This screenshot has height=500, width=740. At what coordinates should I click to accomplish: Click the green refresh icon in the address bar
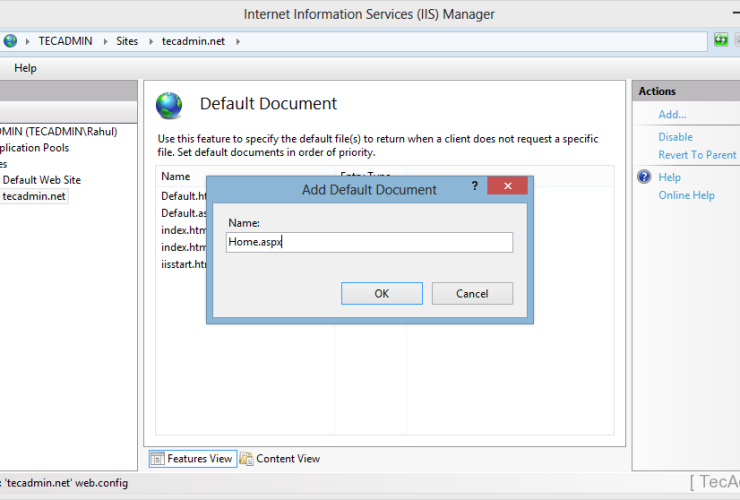click(x=720, y=41)
